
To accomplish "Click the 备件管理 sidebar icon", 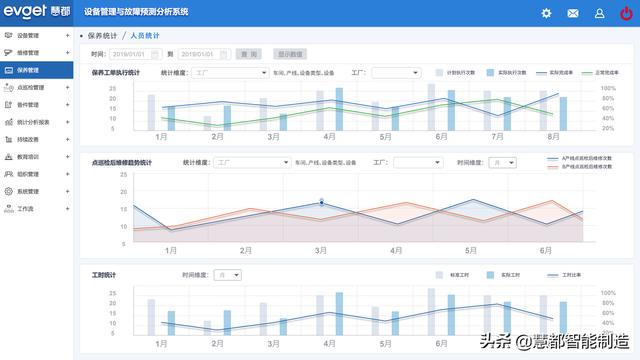I will pos(9,104).
